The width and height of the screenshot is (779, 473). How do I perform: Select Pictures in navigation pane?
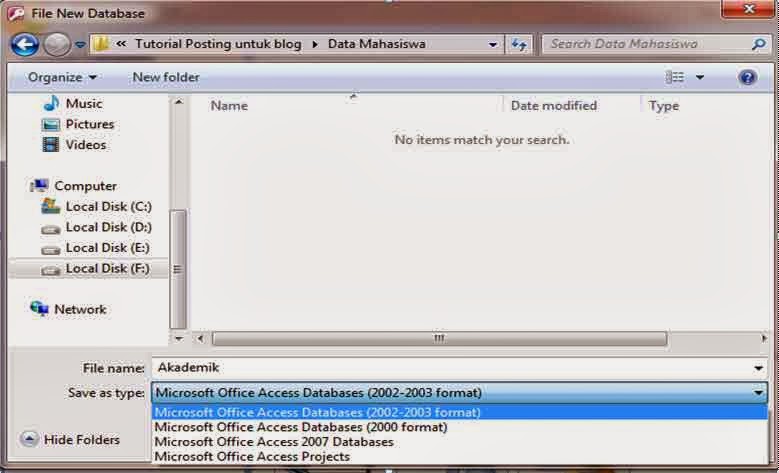pyautogui.click(x=90, y=124)
